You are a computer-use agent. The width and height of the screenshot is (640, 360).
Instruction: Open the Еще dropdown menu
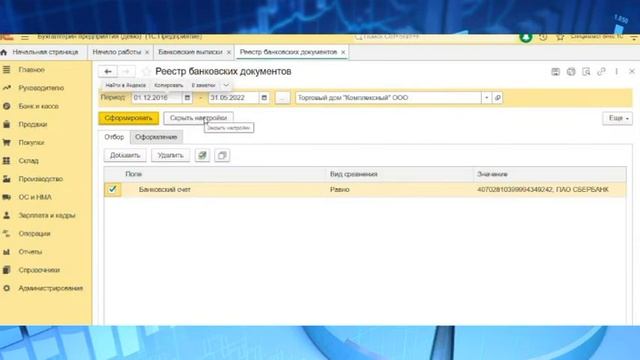pyautogui.click(x=618, y=118)
